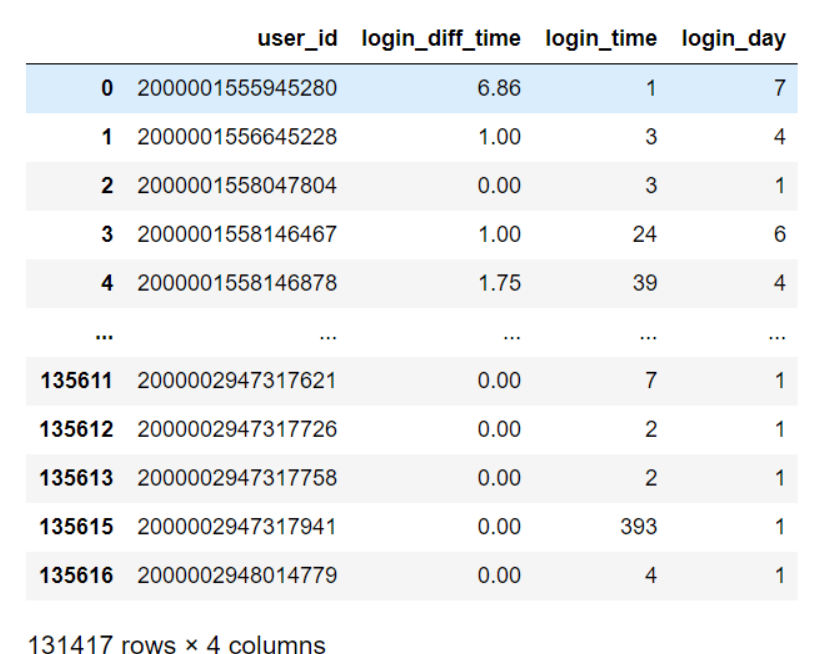This screenshot has height=654, width=824.
Task: Click login_diff_time 0.00 in row 2
Action: point(499,186)
